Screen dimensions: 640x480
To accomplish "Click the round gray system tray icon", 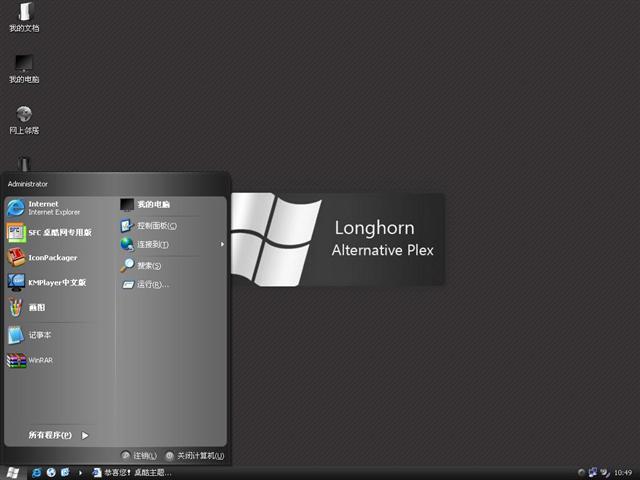I will 582,473.
